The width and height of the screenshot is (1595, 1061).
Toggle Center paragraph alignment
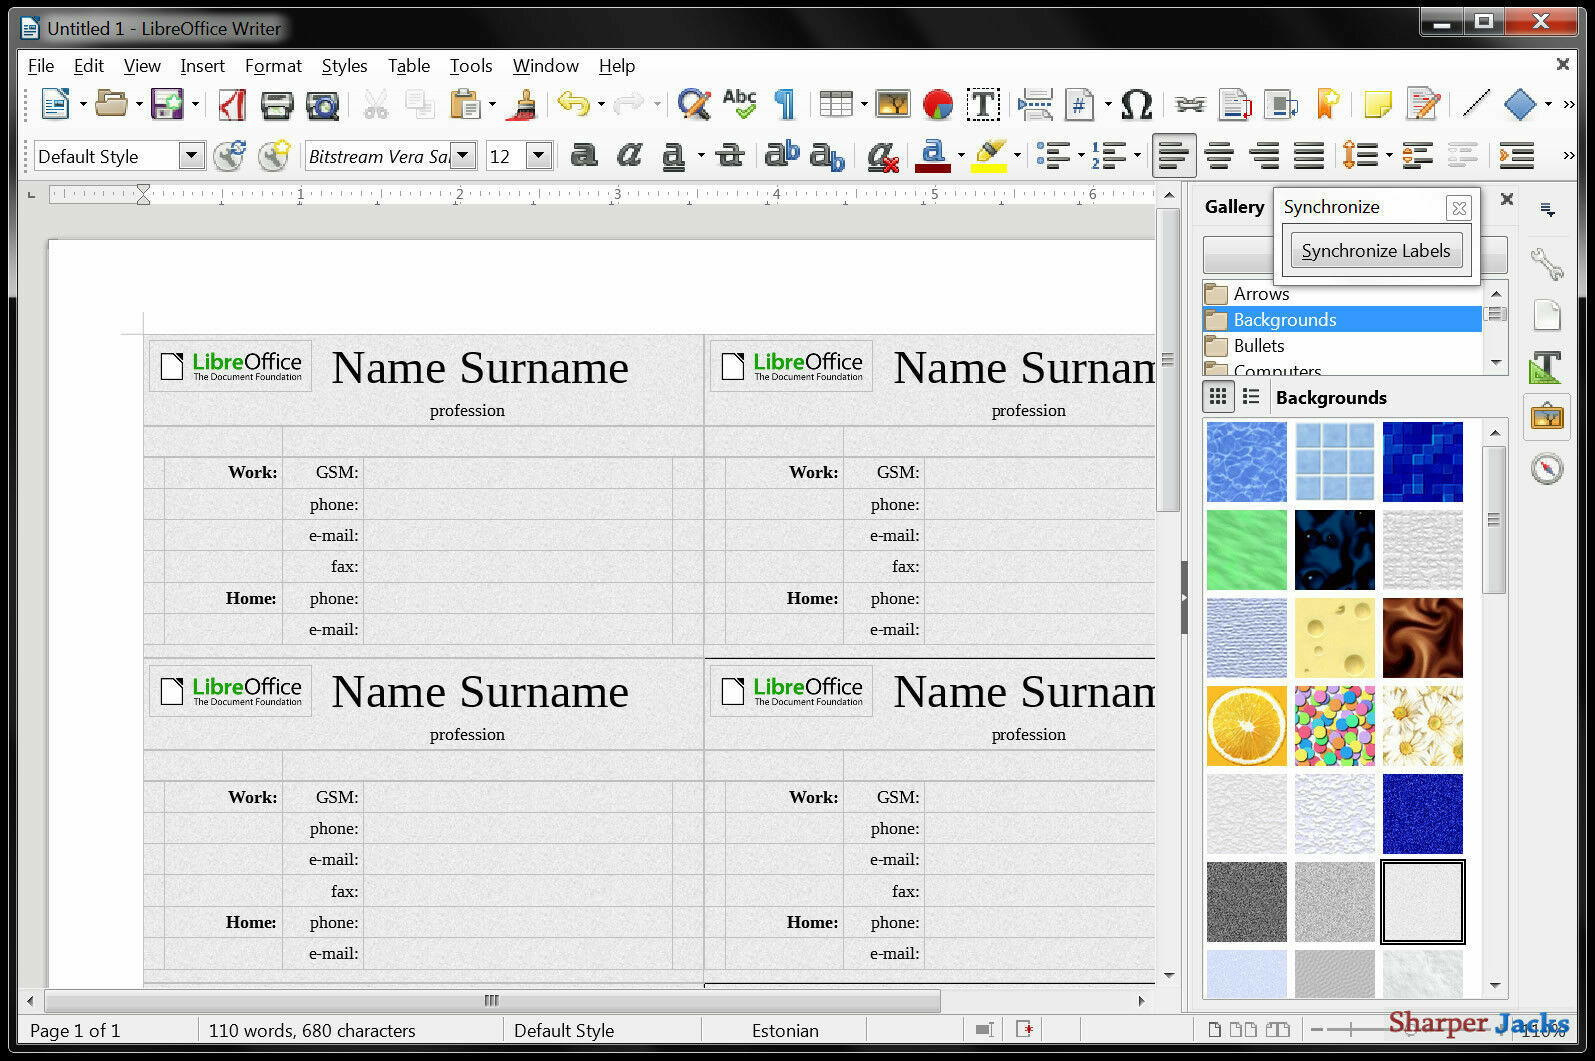pyautogui.click(x=1219, y=155)
